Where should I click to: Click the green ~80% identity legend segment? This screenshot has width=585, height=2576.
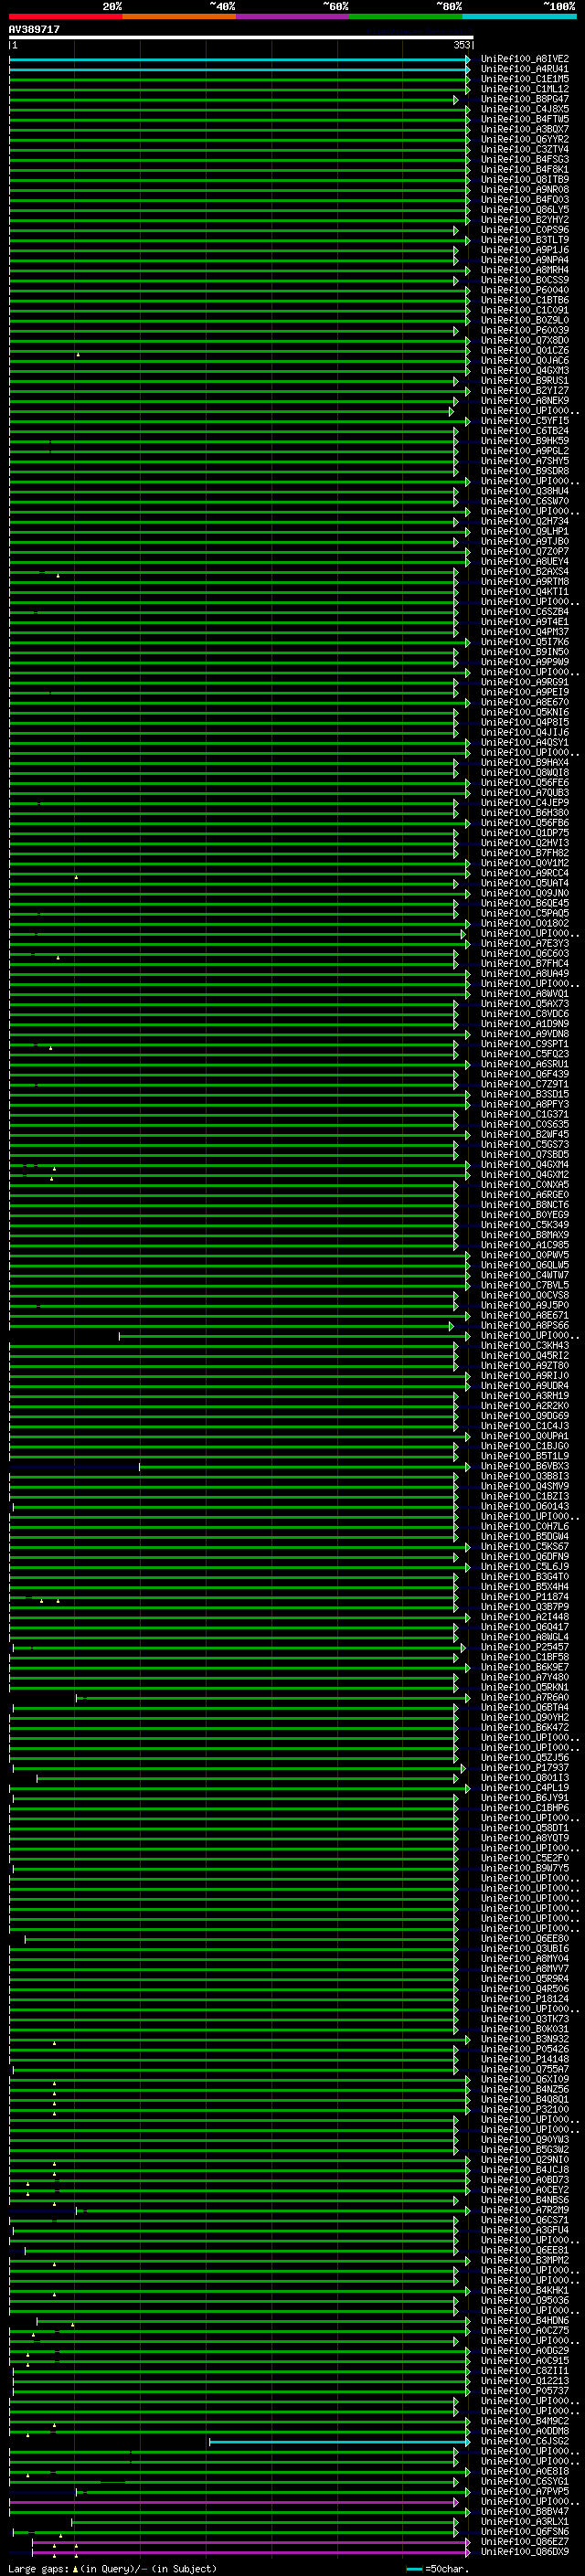405,16
